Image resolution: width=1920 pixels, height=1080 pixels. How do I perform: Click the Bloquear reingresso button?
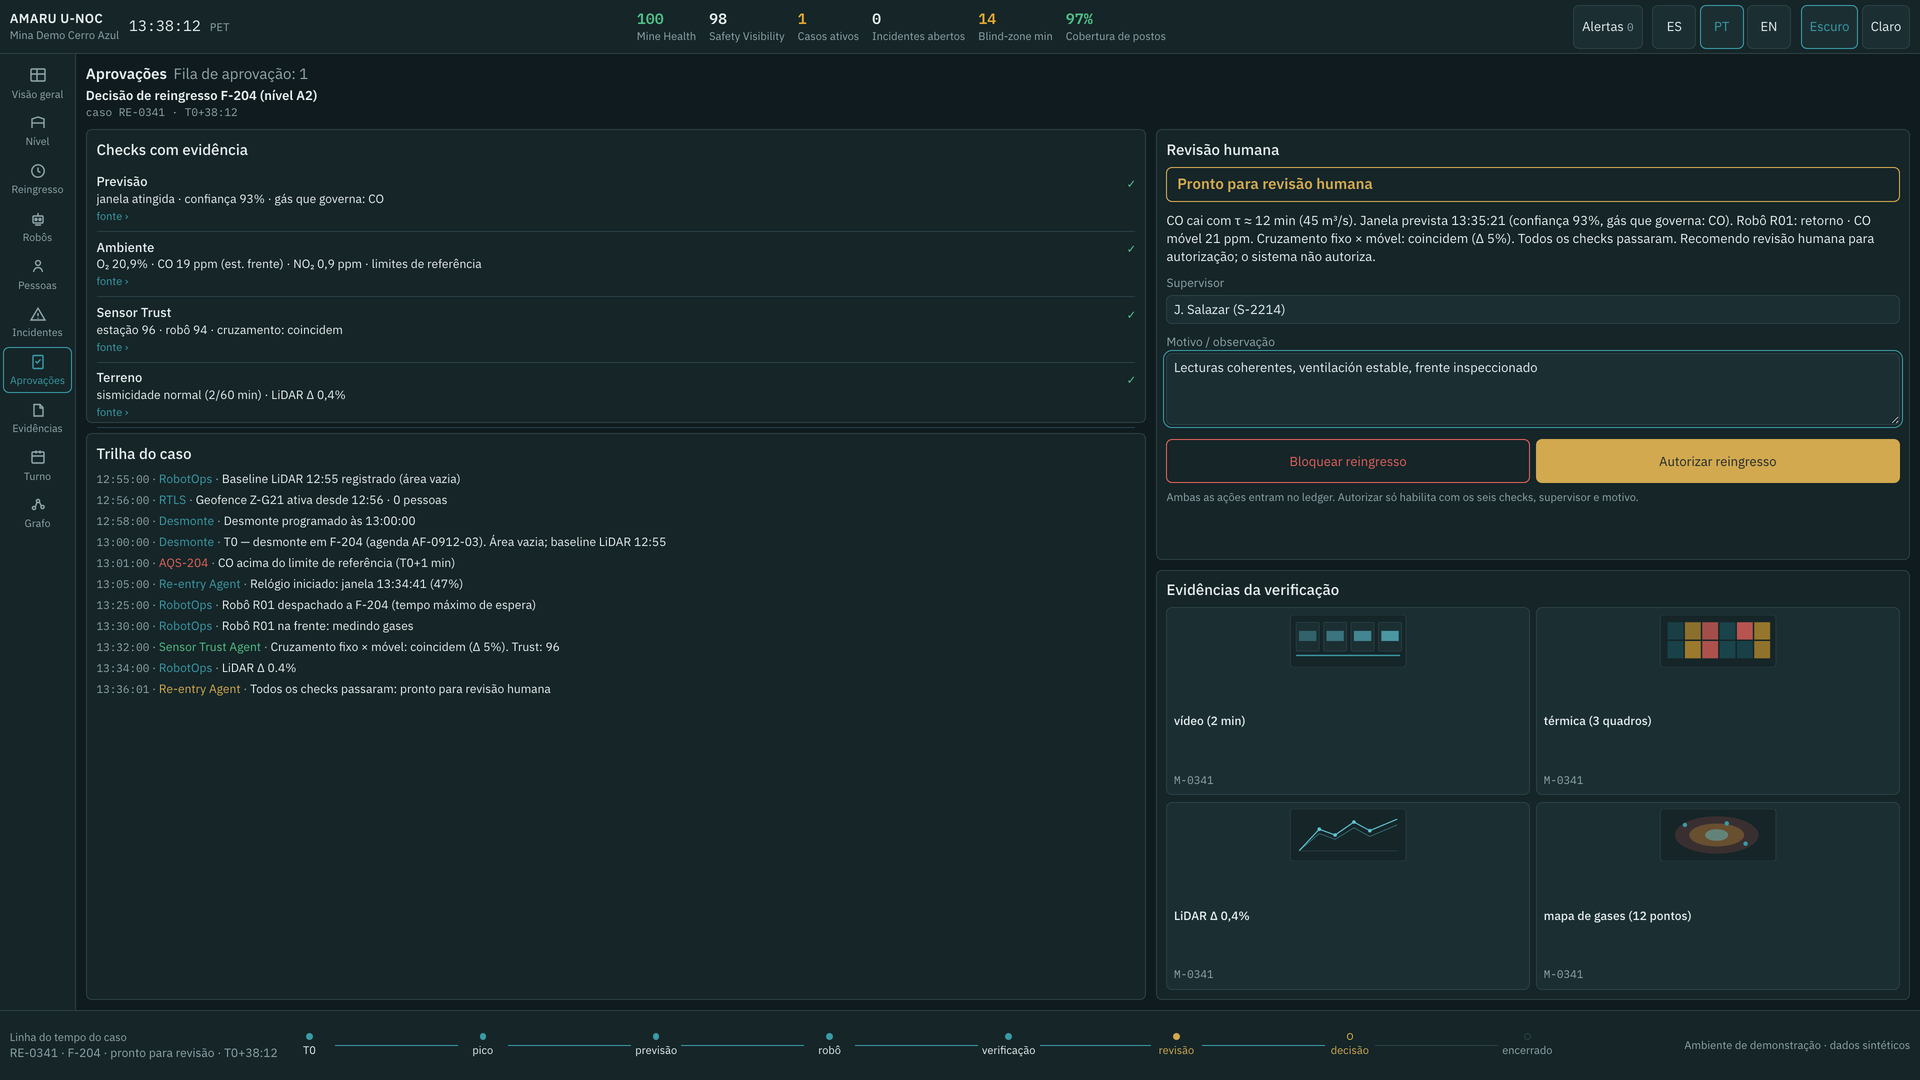(1347, 461)
